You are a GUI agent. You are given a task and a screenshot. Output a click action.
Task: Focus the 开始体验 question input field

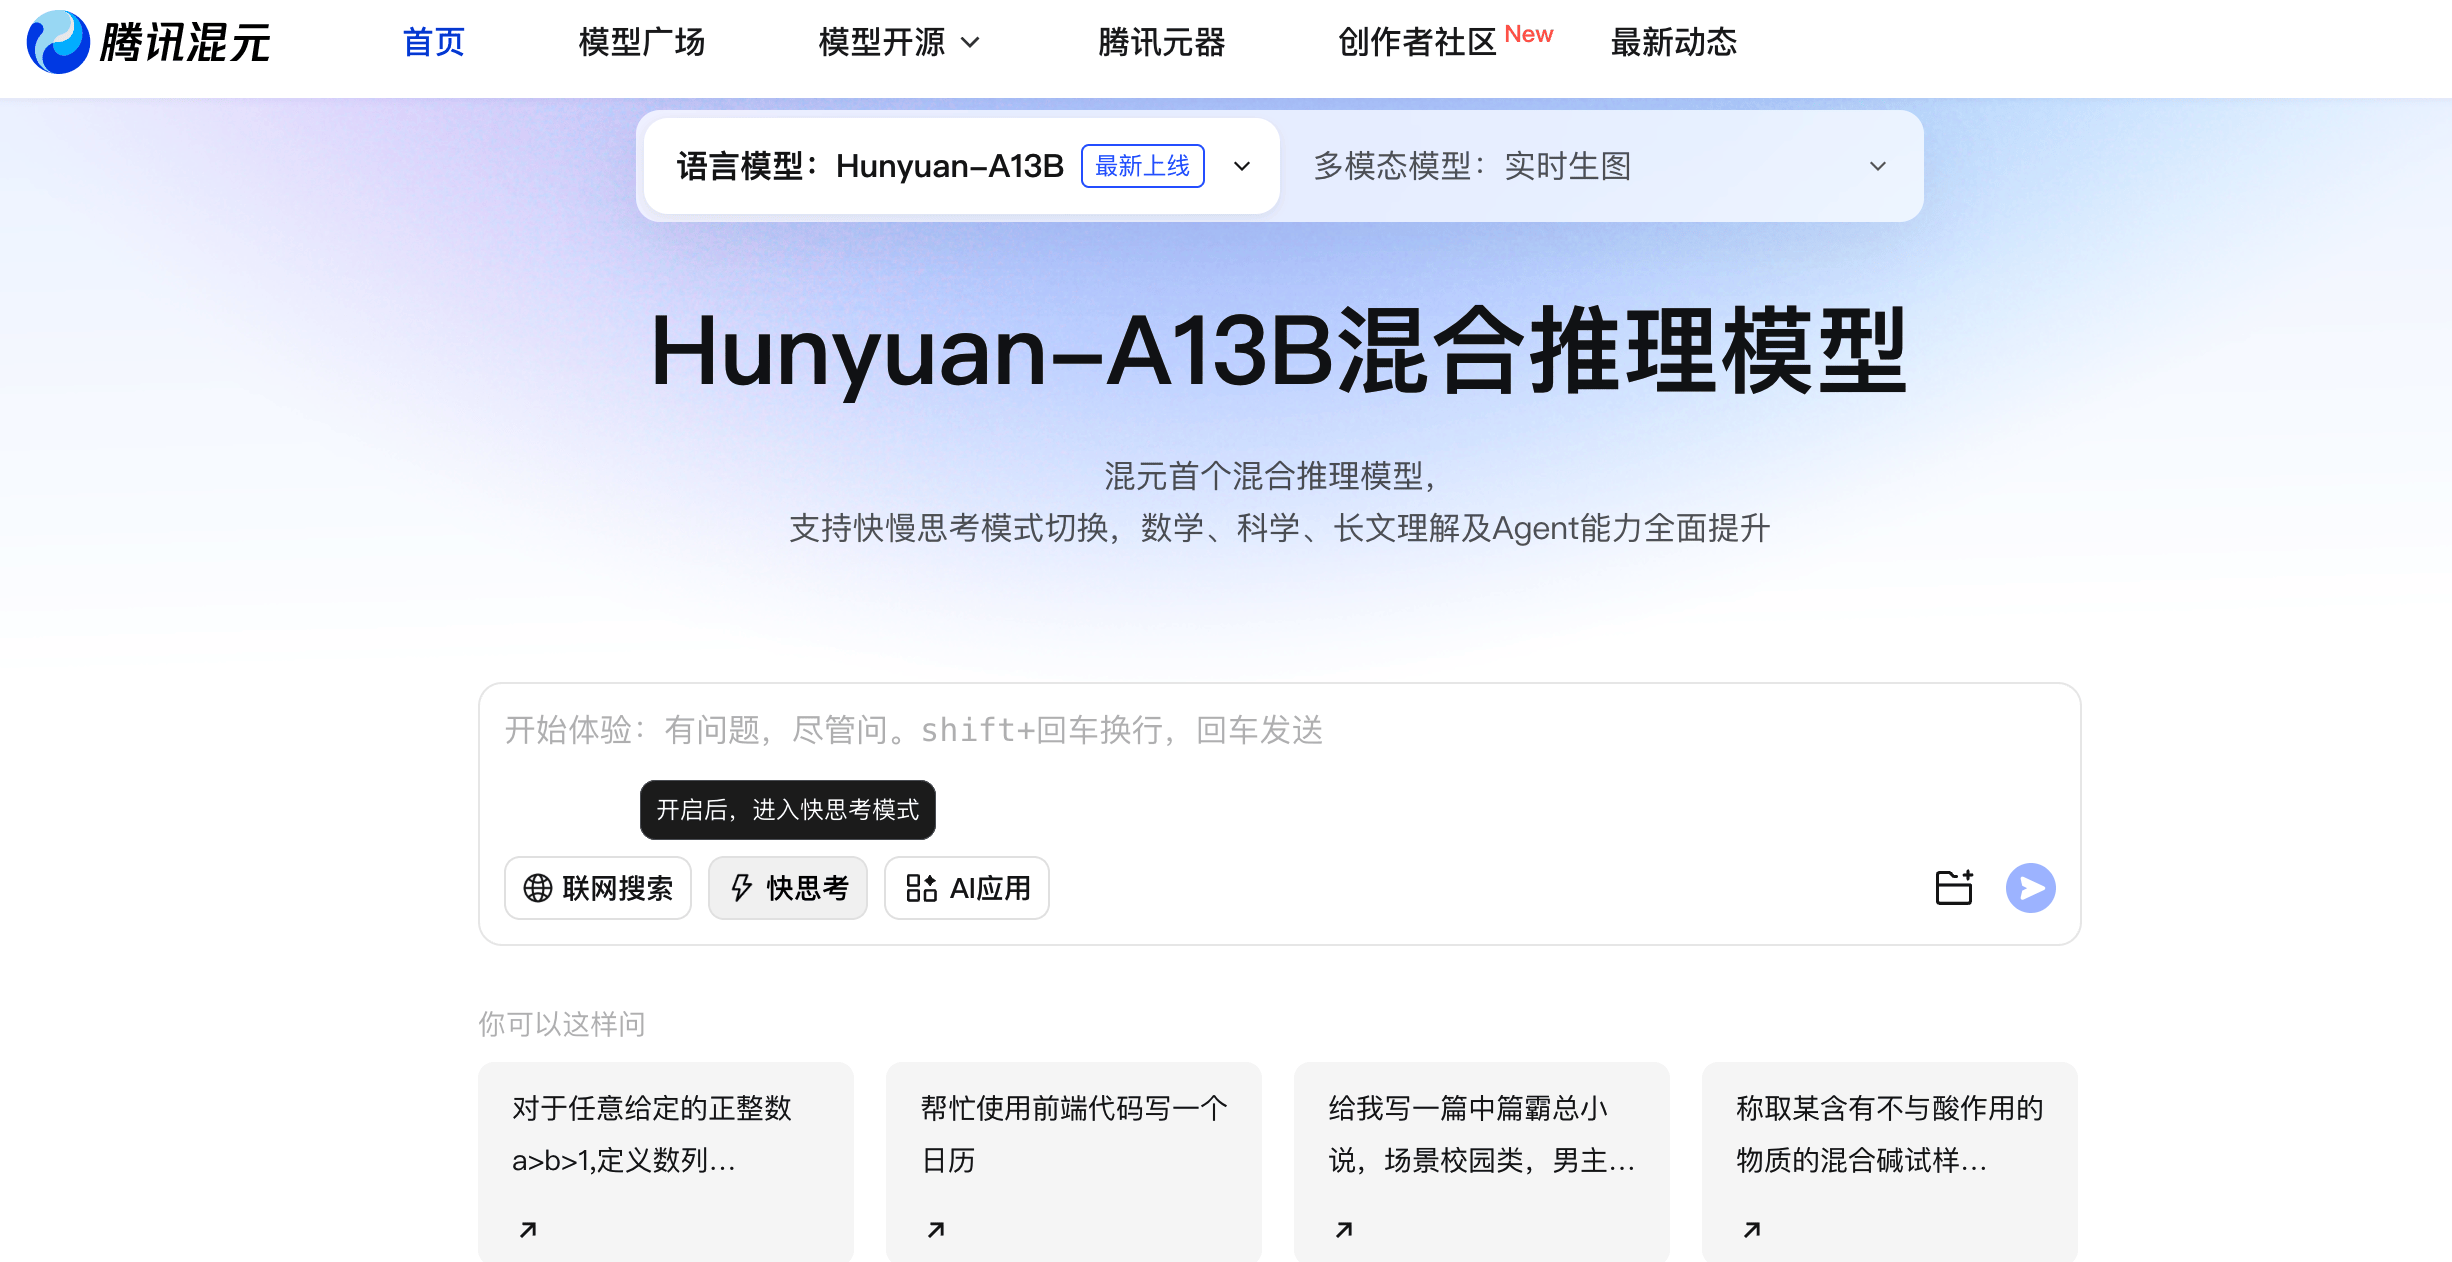[x=1280, y=731]
